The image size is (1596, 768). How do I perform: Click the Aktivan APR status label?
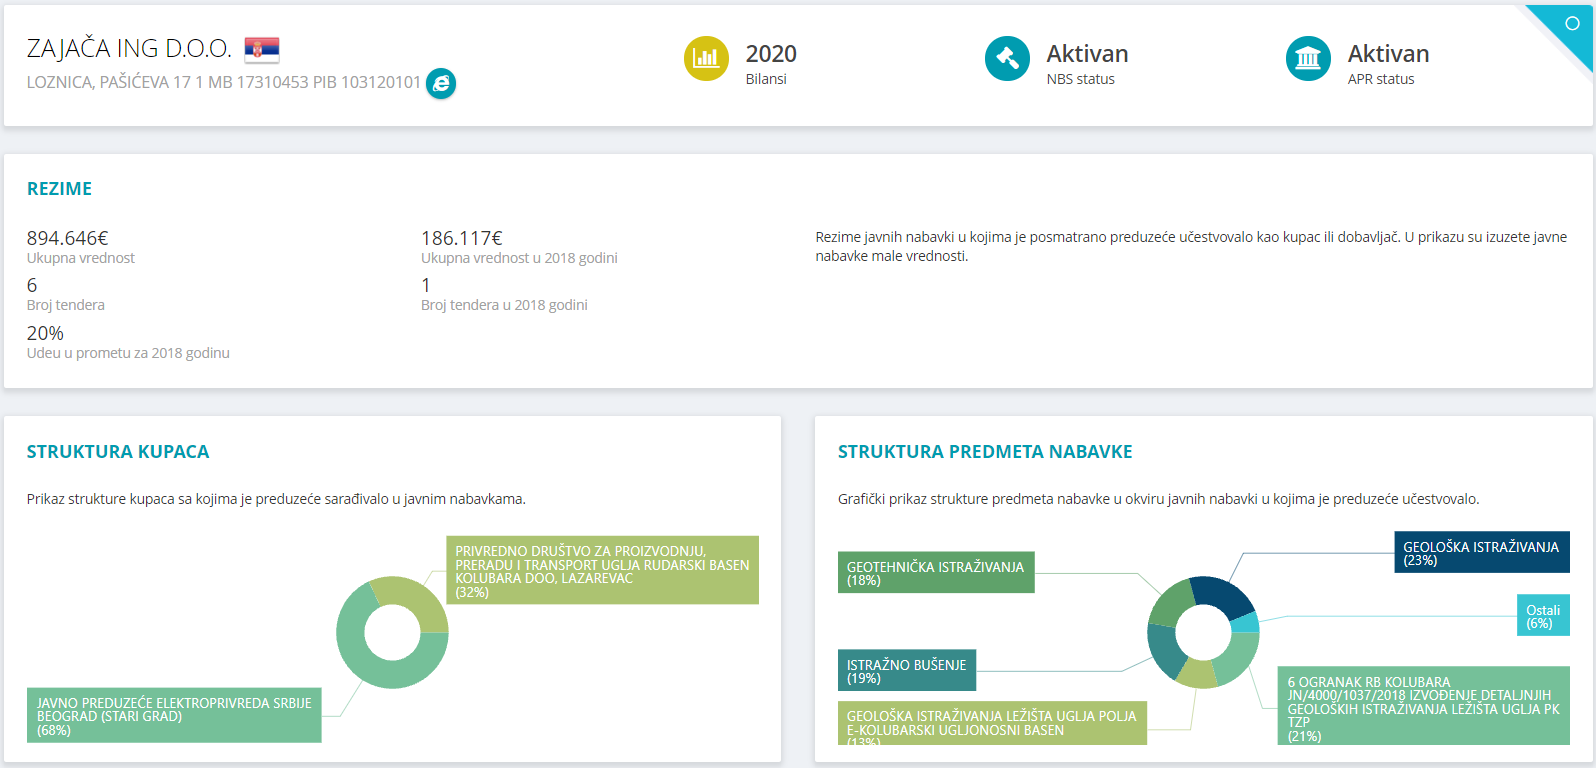coord(1388,54)
